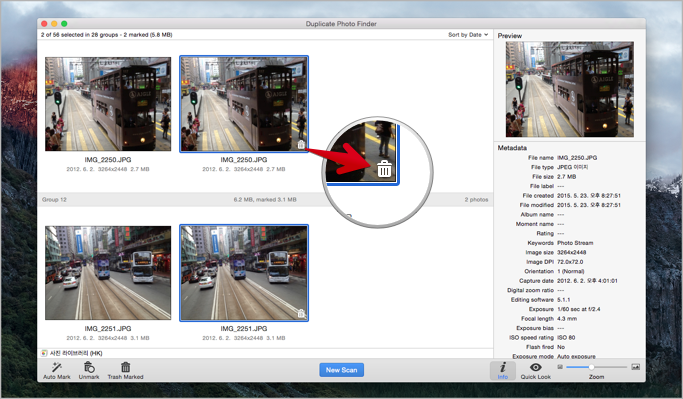
Task: Click '6.2 MB, marked 3.1 MB' group text
Action: (265, 200)
